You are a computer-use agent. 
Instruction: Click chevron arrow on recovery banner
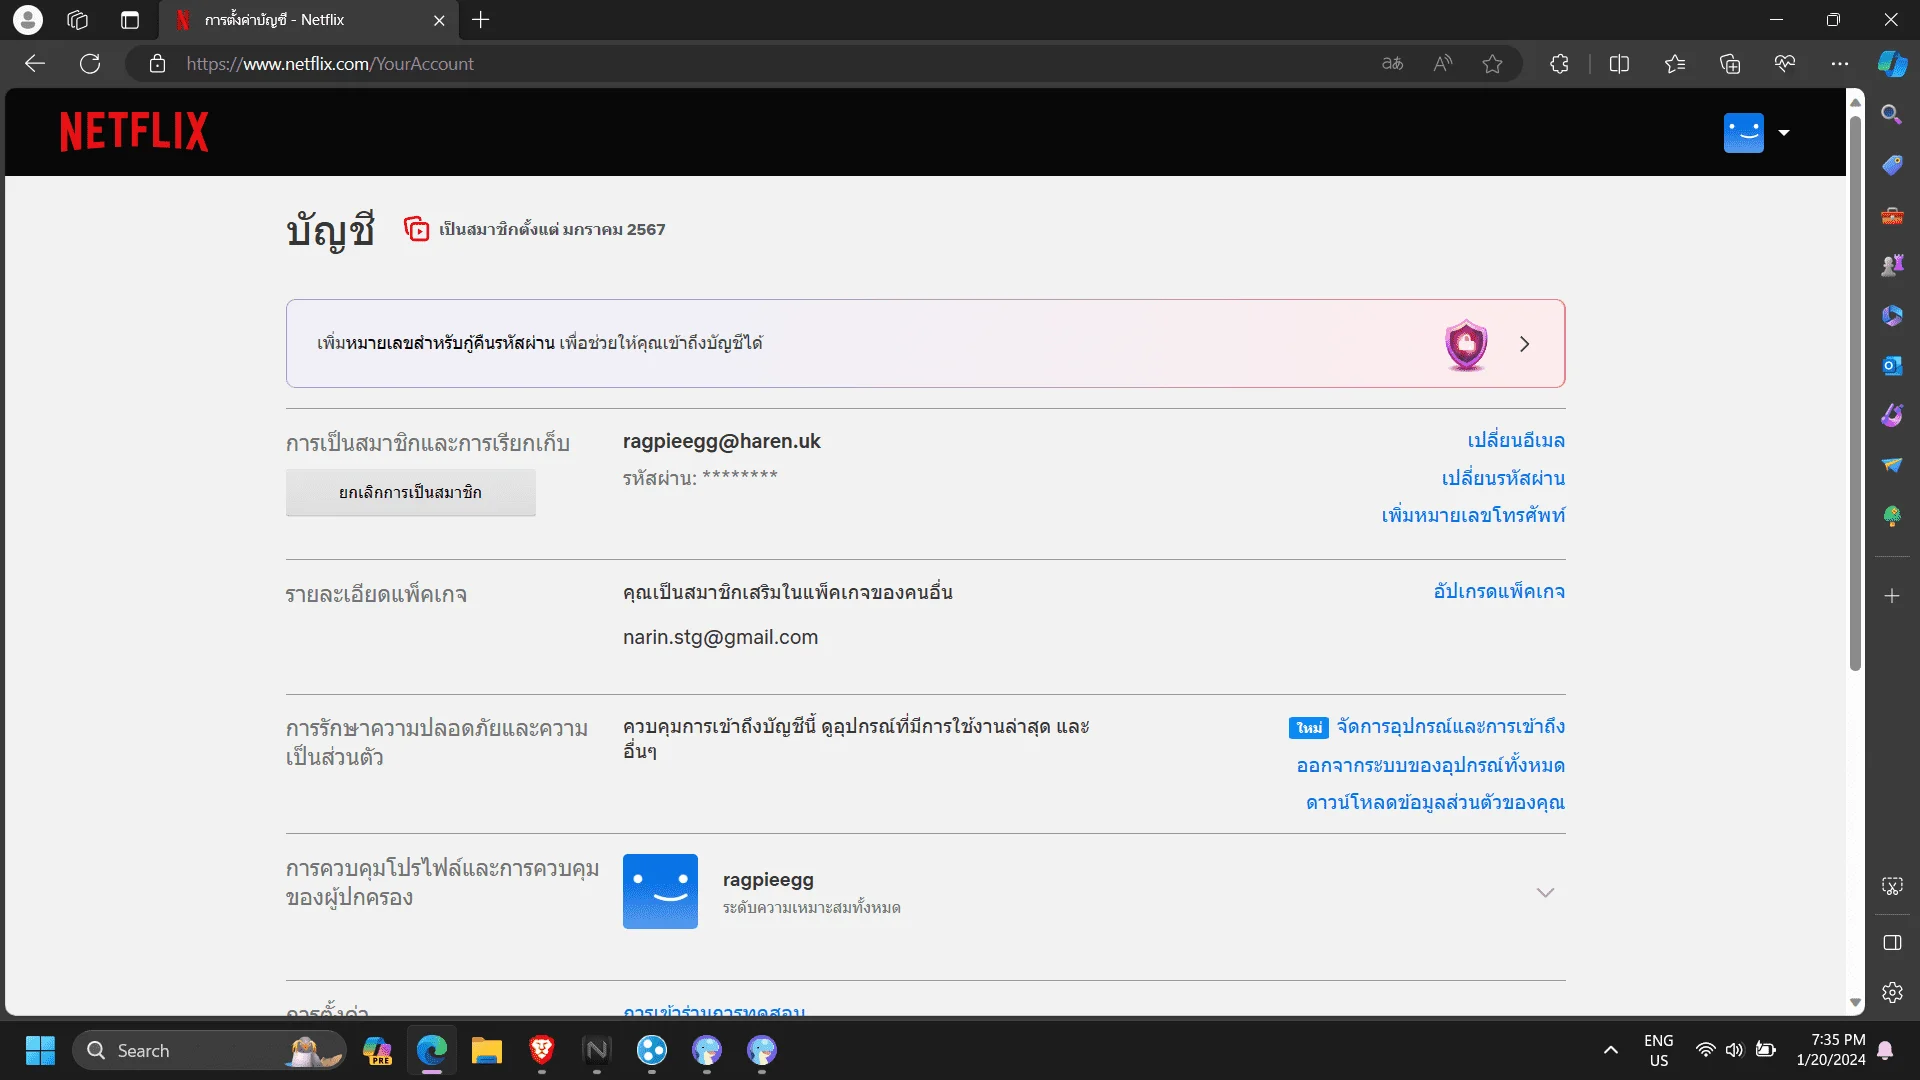click(x=1524, y=344)
